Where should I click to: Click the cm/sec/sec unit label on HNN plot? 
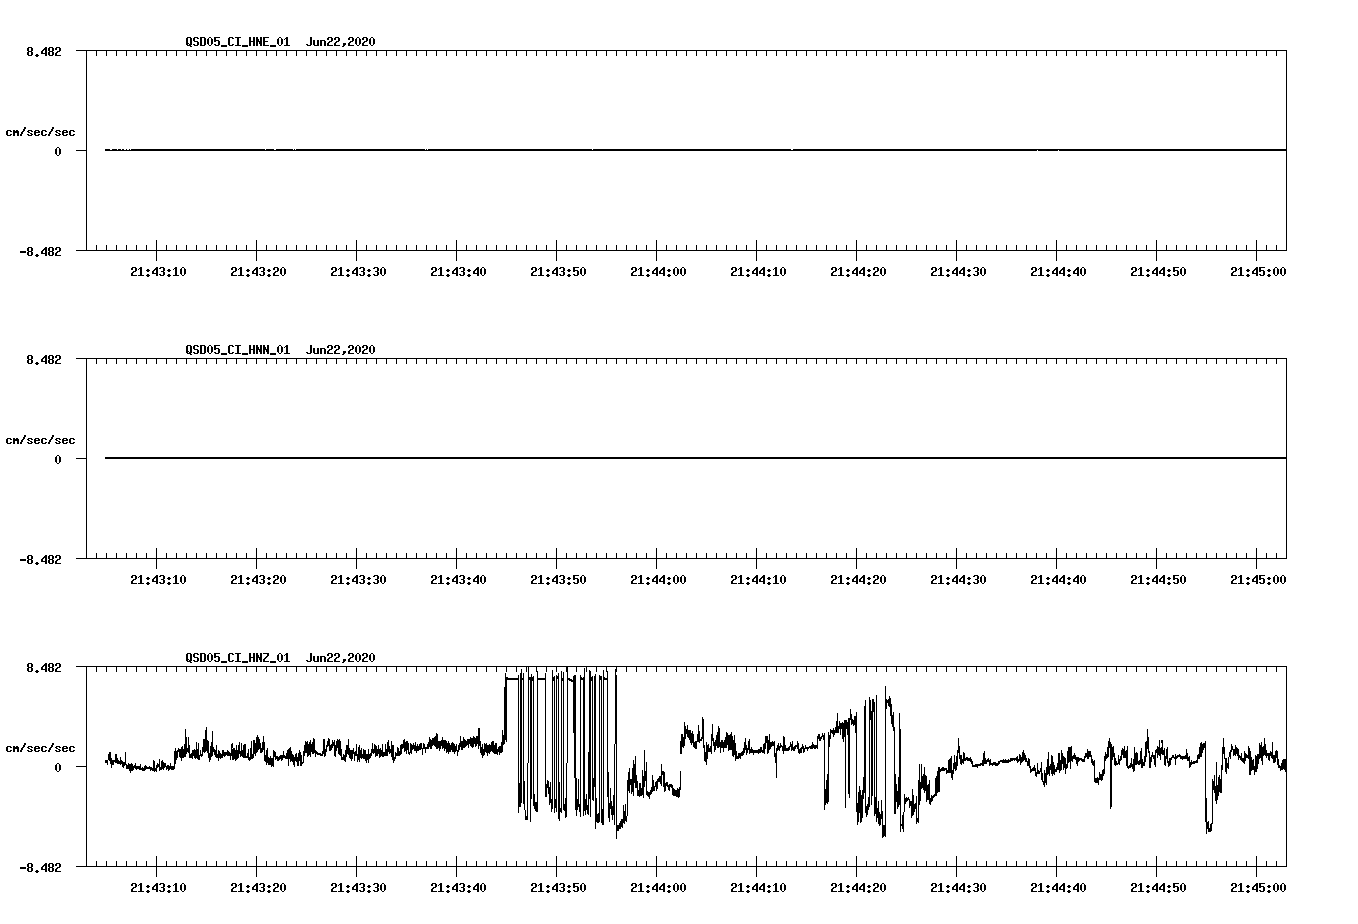click(x=41, y=440)
